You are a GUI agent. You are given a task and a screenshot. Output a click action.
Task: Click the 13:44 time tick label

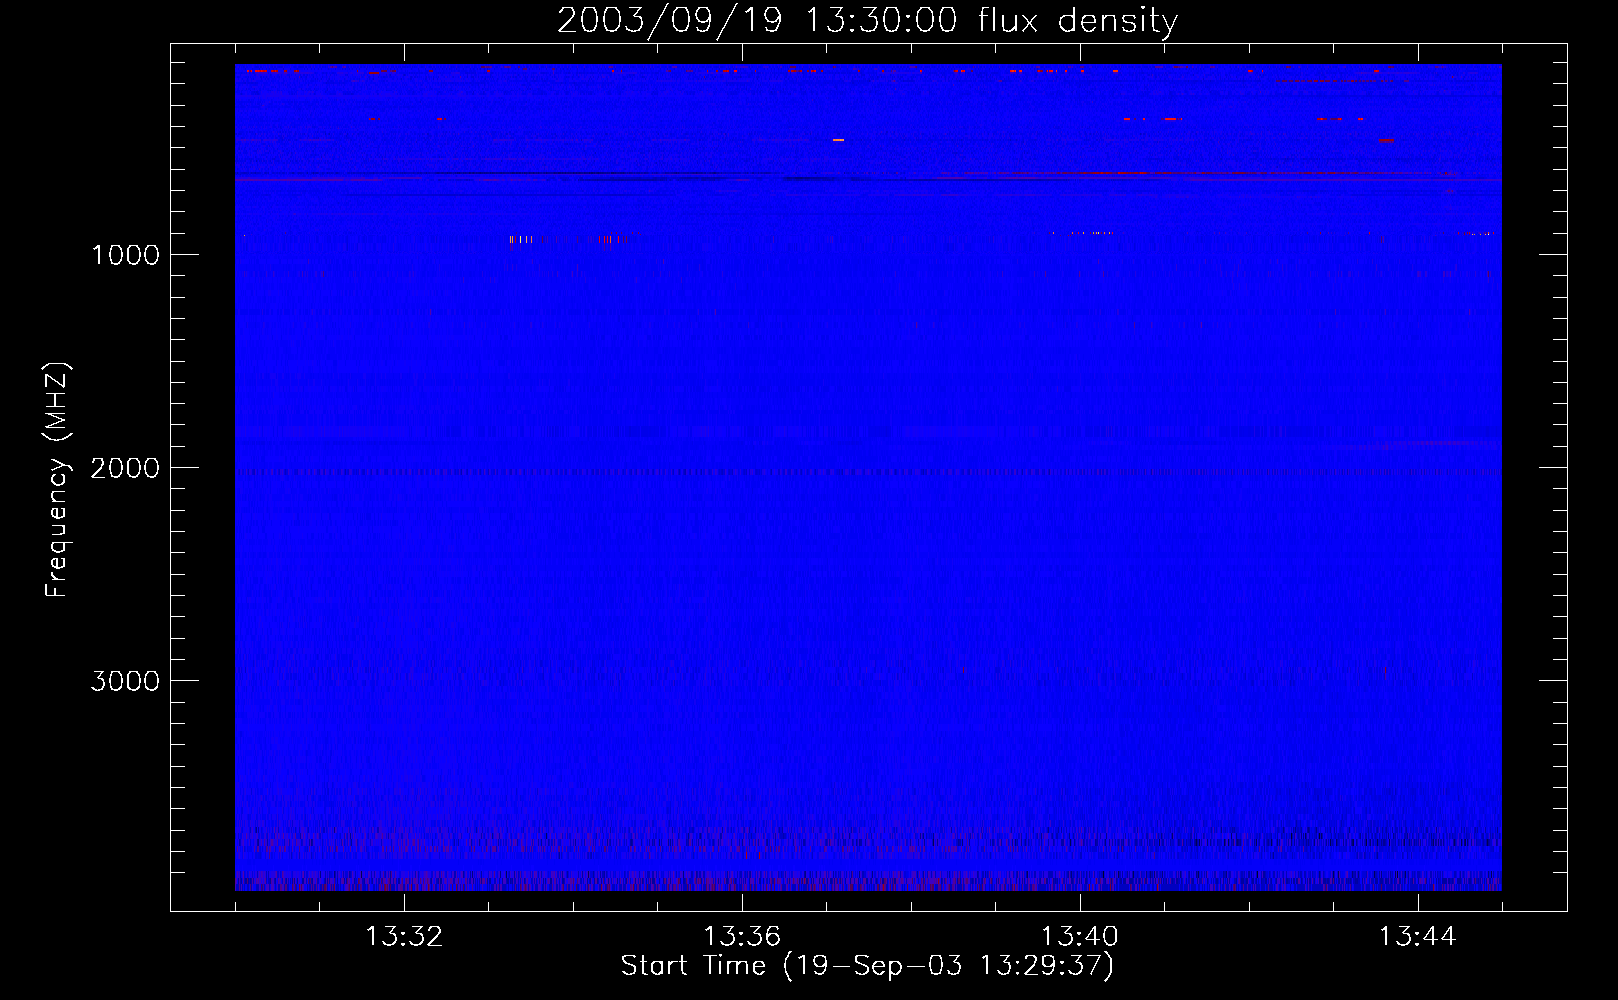(x=1418, y=937)
